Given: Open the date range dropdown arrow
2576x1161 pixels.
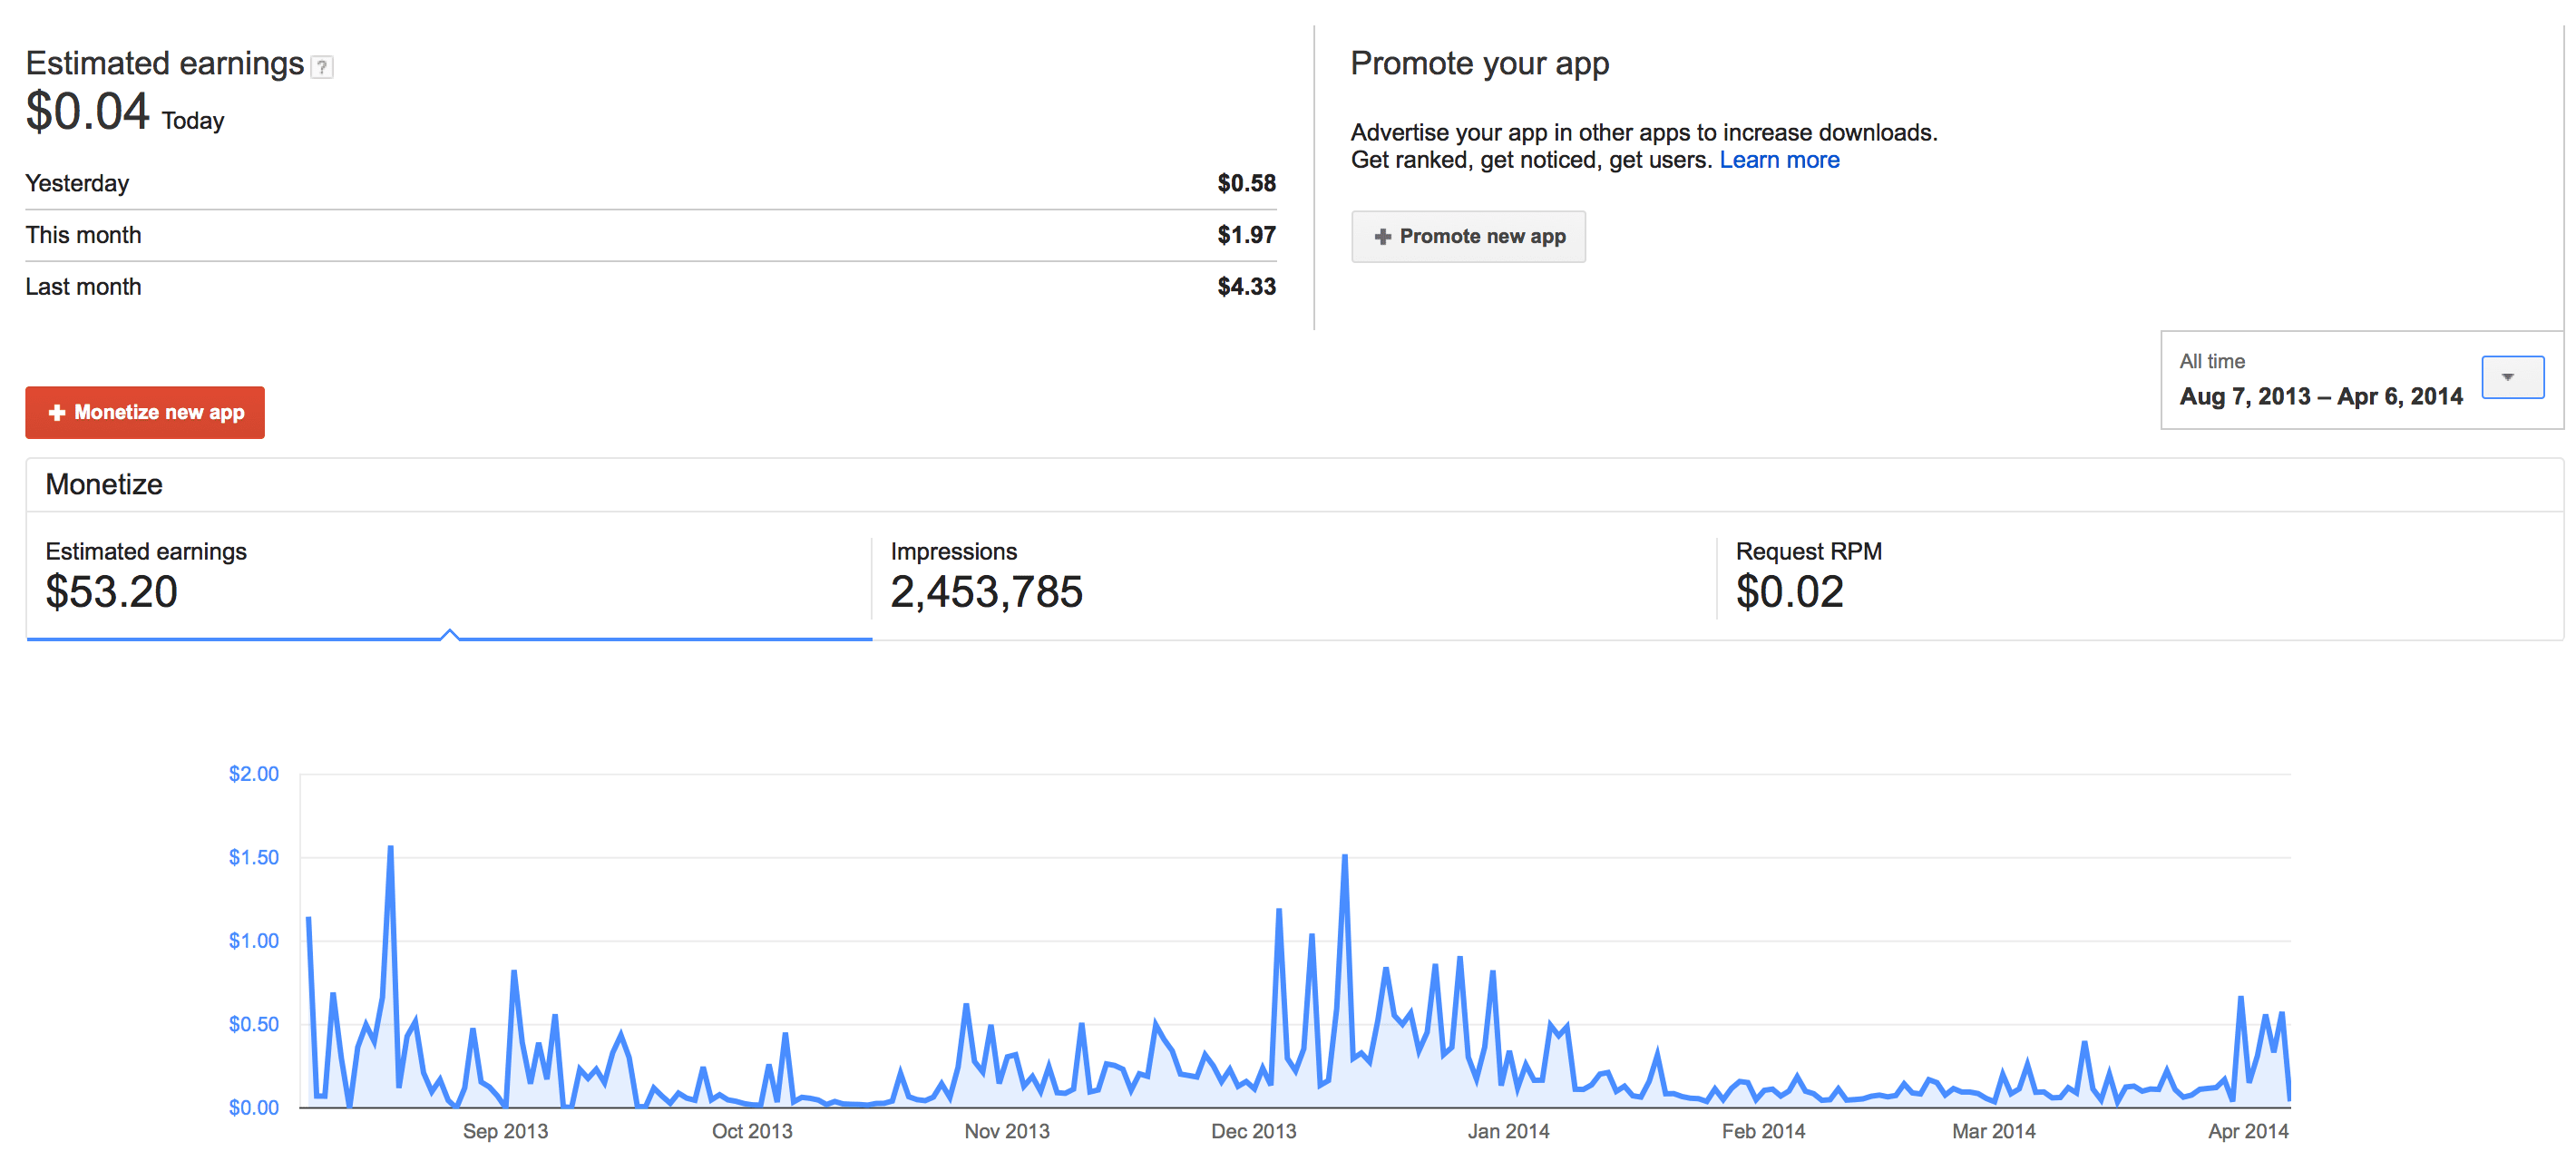Looking at the screenshot, I should click(x=2512, y=377).
